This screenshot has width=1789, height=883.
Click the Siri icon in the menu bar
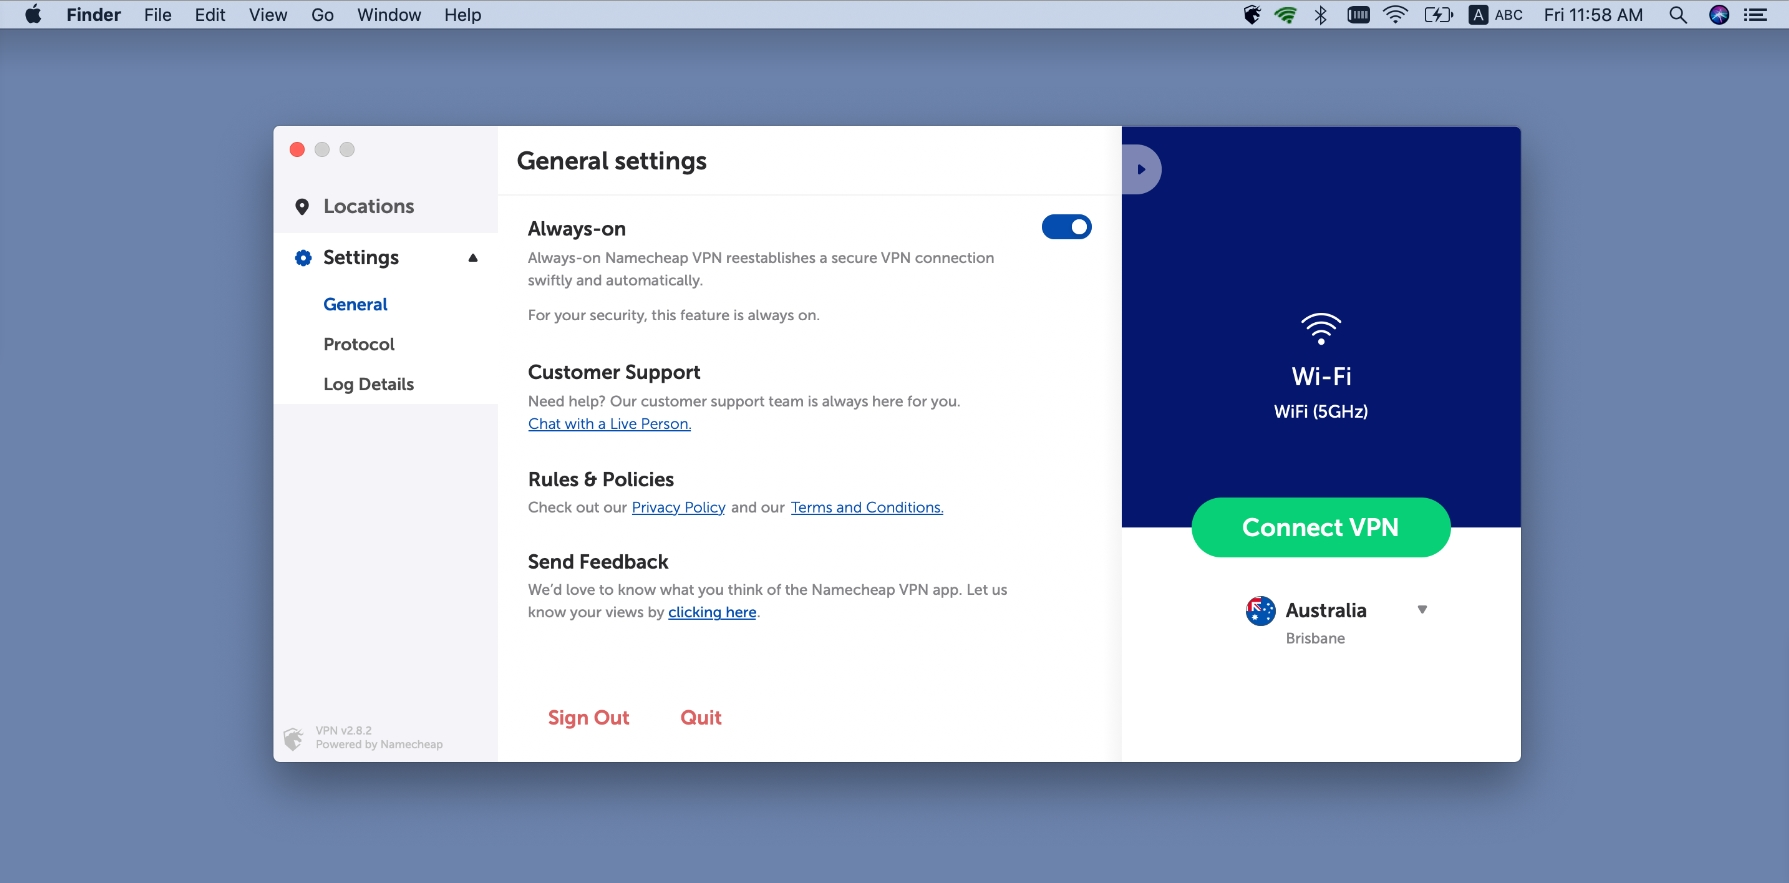coord(1719,15)
